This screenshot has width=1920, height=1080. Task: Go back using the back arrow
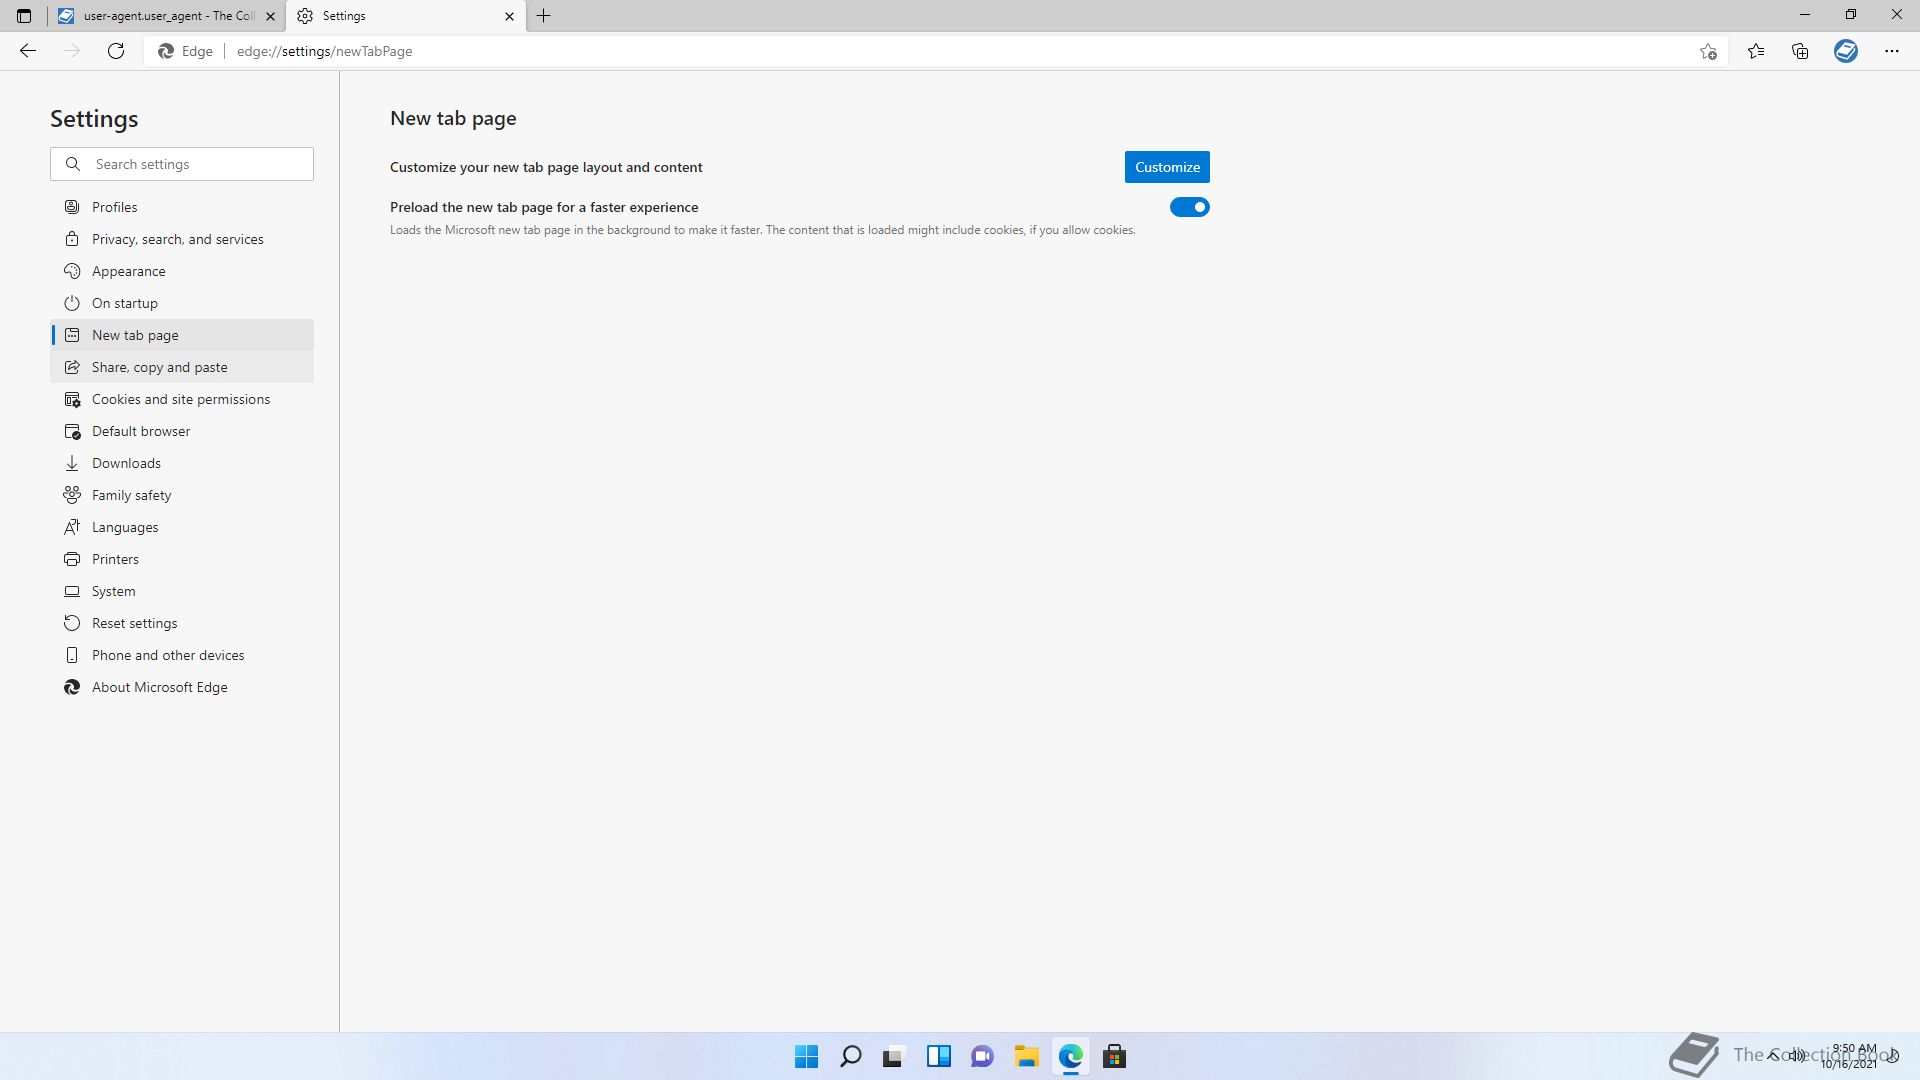tap(28, 51)
